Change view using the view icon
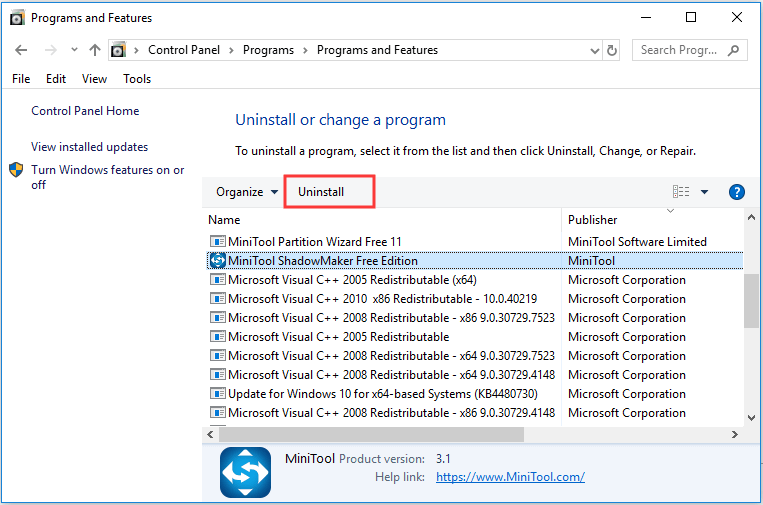Viewport: 763px width, 505px height. 681,192
